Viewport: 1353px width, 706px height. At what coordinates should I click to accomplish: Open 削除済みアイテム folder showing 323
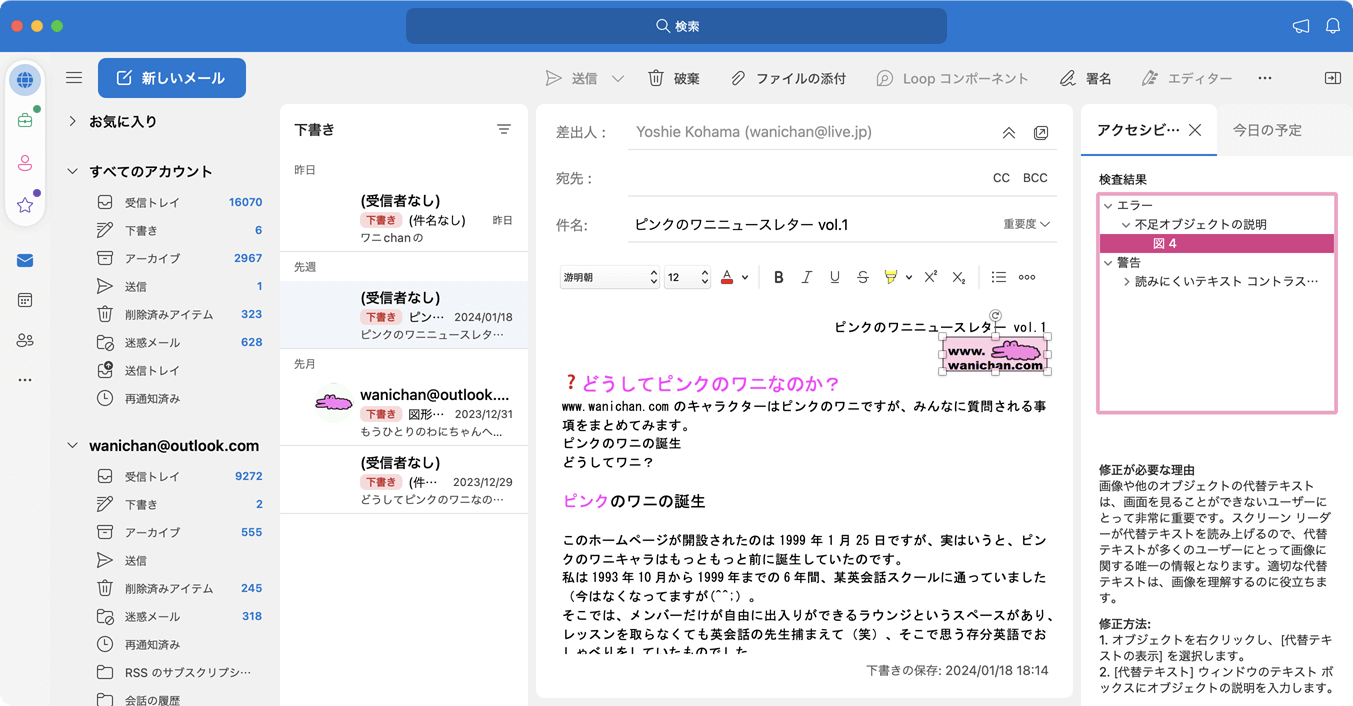point(178,314)
